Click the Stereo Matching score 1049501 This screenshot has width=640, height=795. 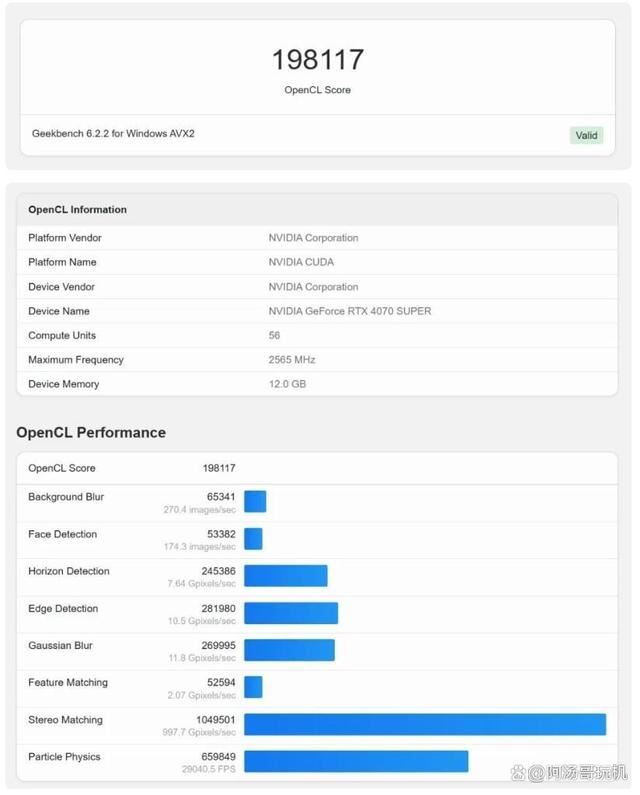pos(211,720)
